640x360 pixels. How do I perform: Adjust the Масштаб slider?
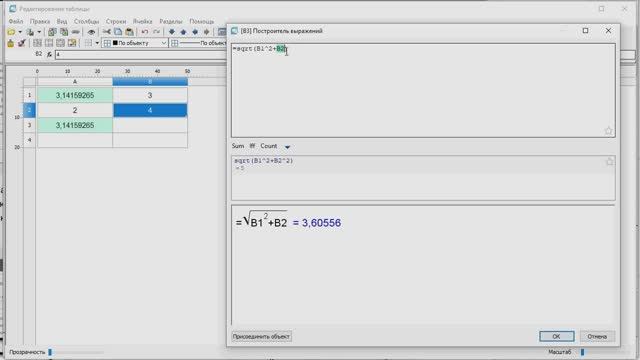coord(583,352)
